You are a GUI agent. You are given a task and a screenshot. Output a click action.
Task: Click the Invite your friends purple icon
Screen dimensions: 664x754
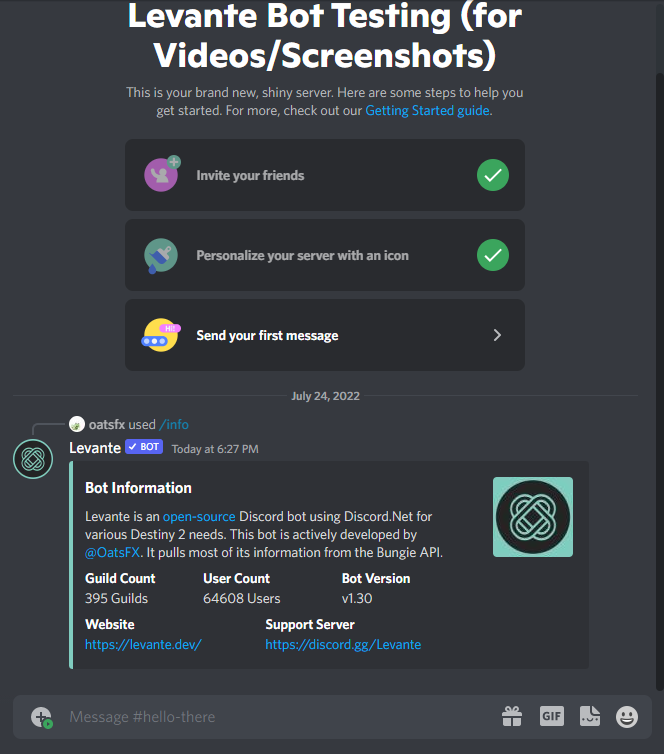[x=162, y=174]
